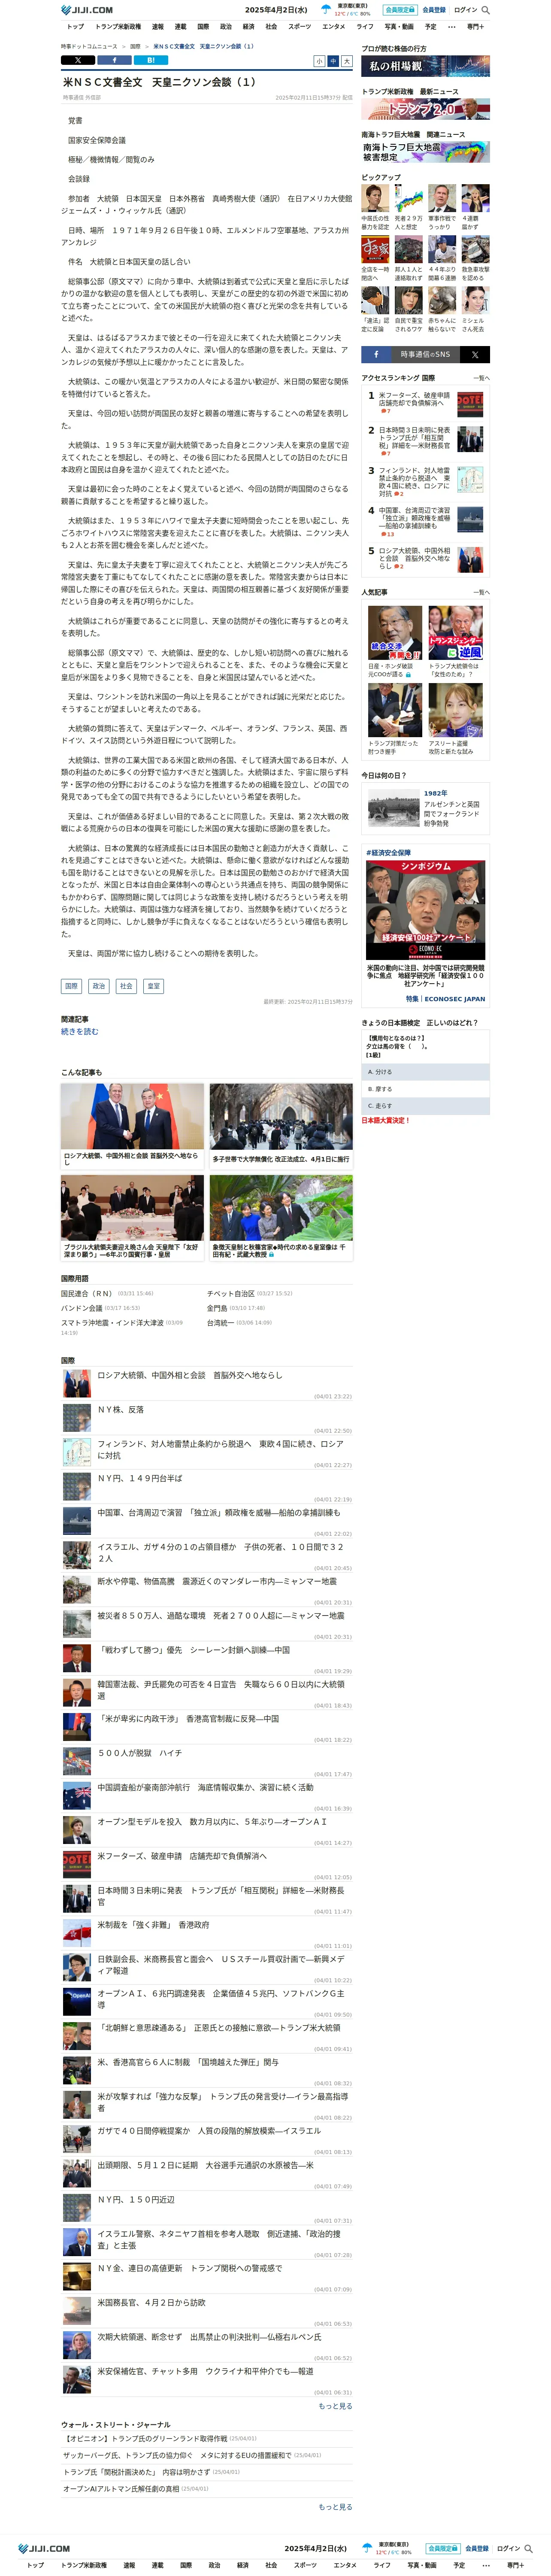
Task: Open ロシア大統領、中国外相と会談 card image
Action: [x=132, y=1116]
